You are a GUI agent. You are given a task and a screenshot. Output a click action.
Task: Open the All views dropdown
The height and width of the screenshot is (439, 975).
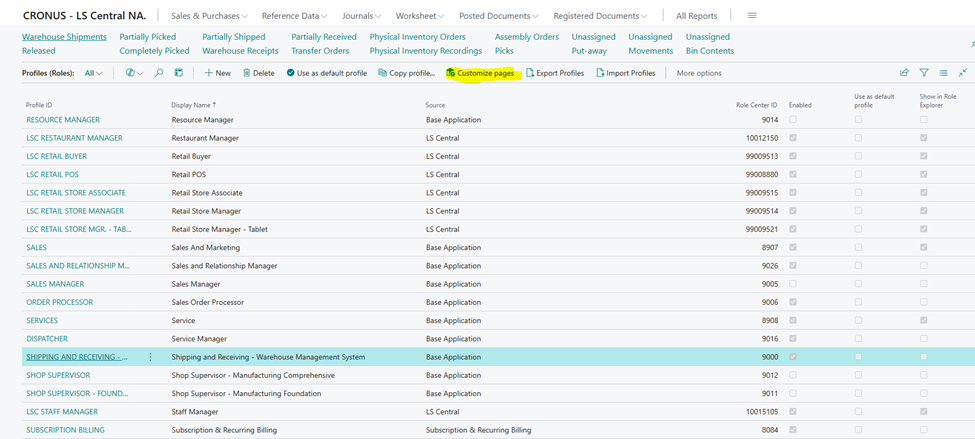(93, 73)
